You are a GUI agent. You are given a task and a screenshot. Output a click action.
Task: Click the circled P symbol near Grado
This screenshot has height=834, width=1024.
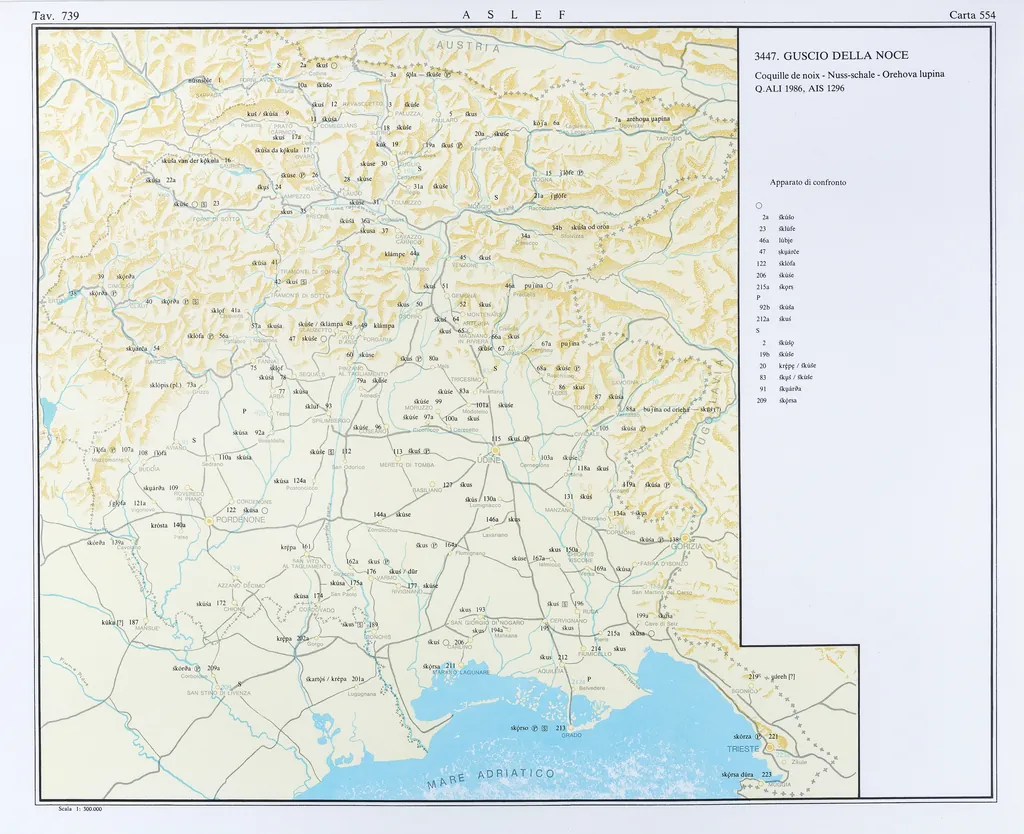pos(535,729)
